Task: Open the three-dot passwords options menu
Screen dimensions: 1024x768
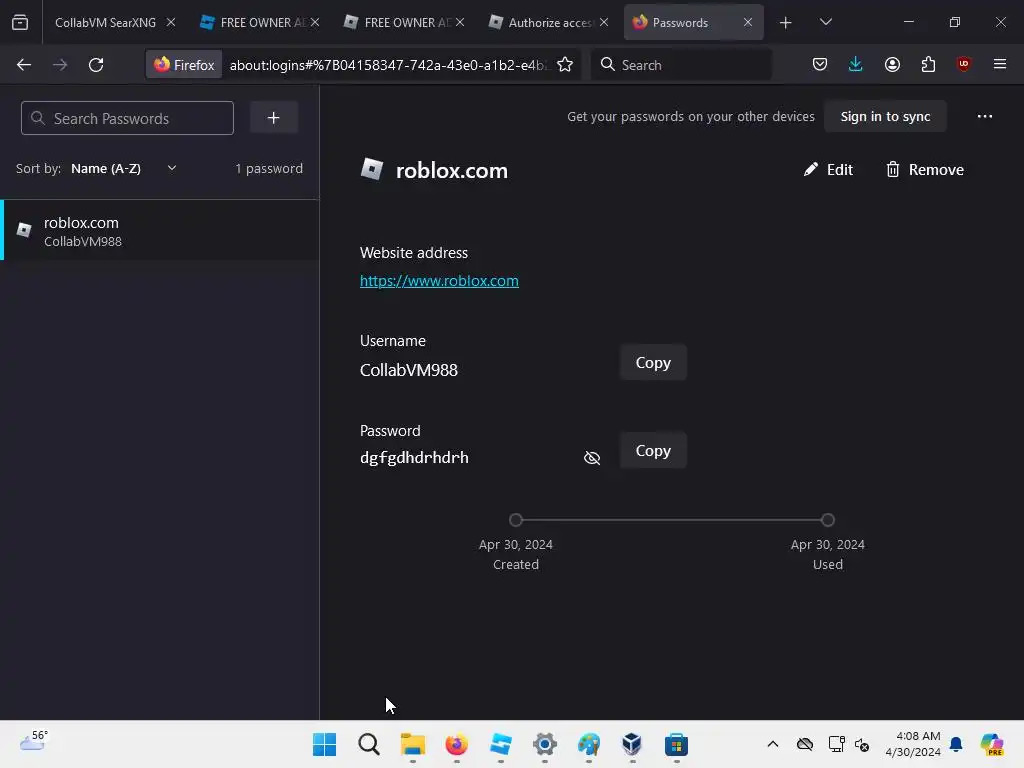Action: tap(985, 116)
